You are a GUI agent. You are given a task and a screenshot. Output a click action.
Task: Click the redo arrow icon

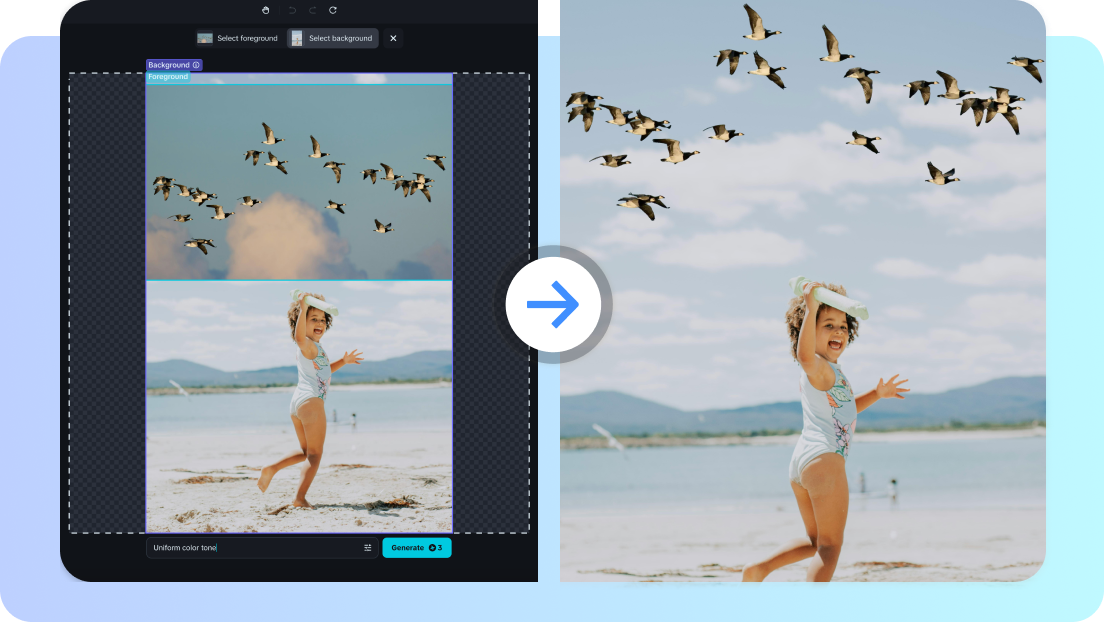pos(313,10)
